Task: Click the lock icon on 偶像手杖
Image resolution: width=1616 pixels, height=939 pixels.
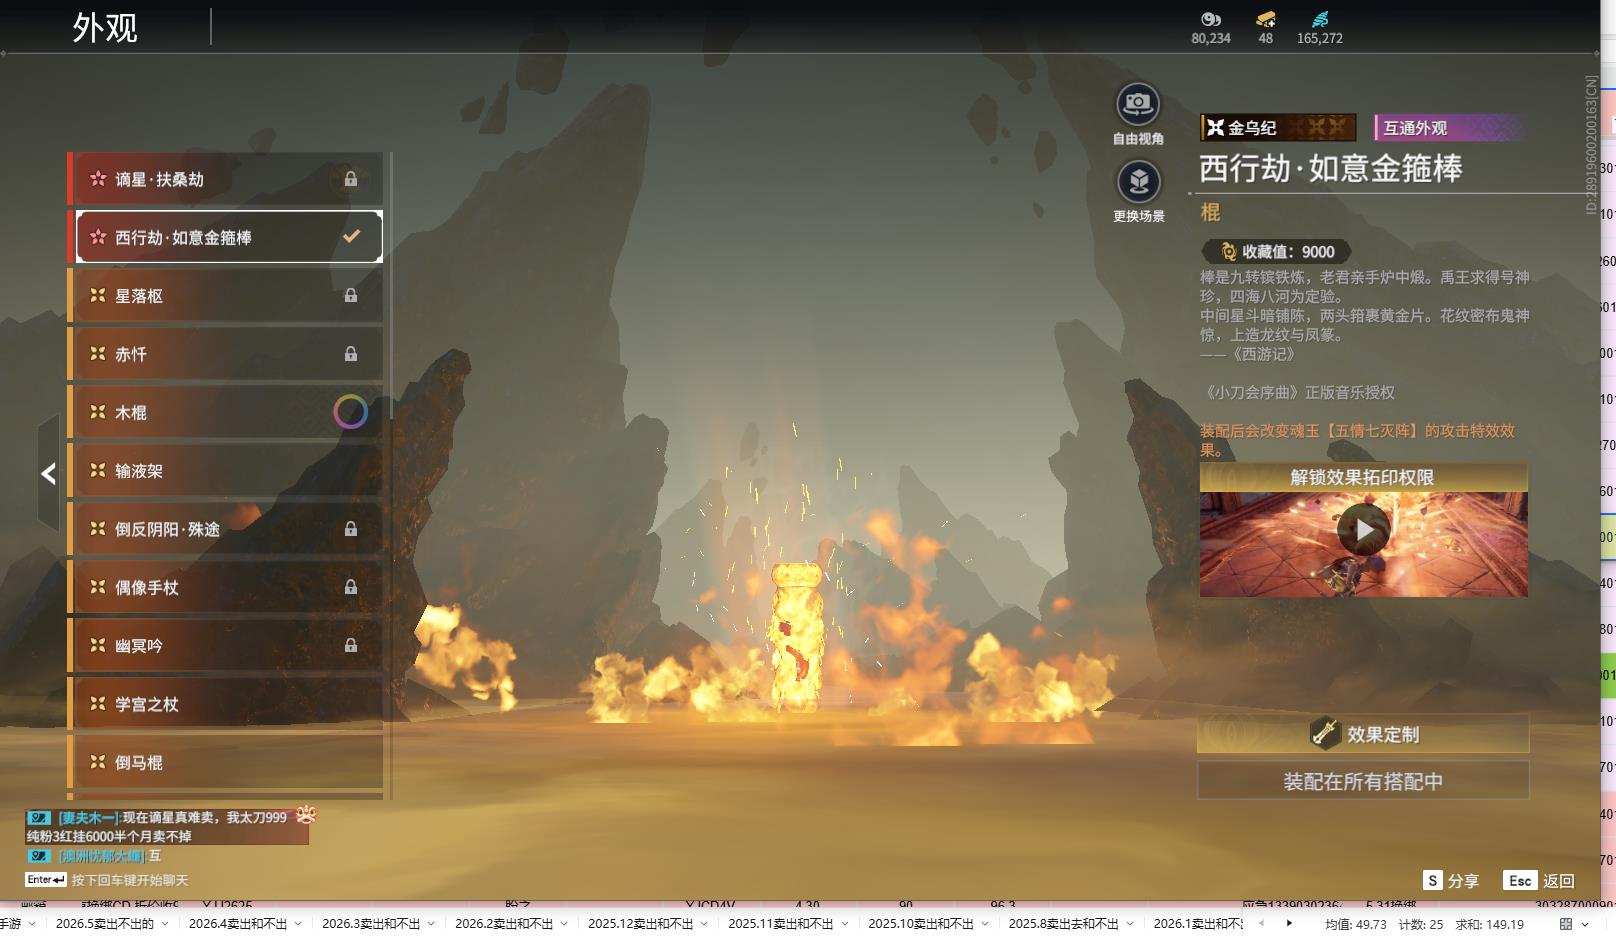Action: pyautogui.click(x=351, y=587)
